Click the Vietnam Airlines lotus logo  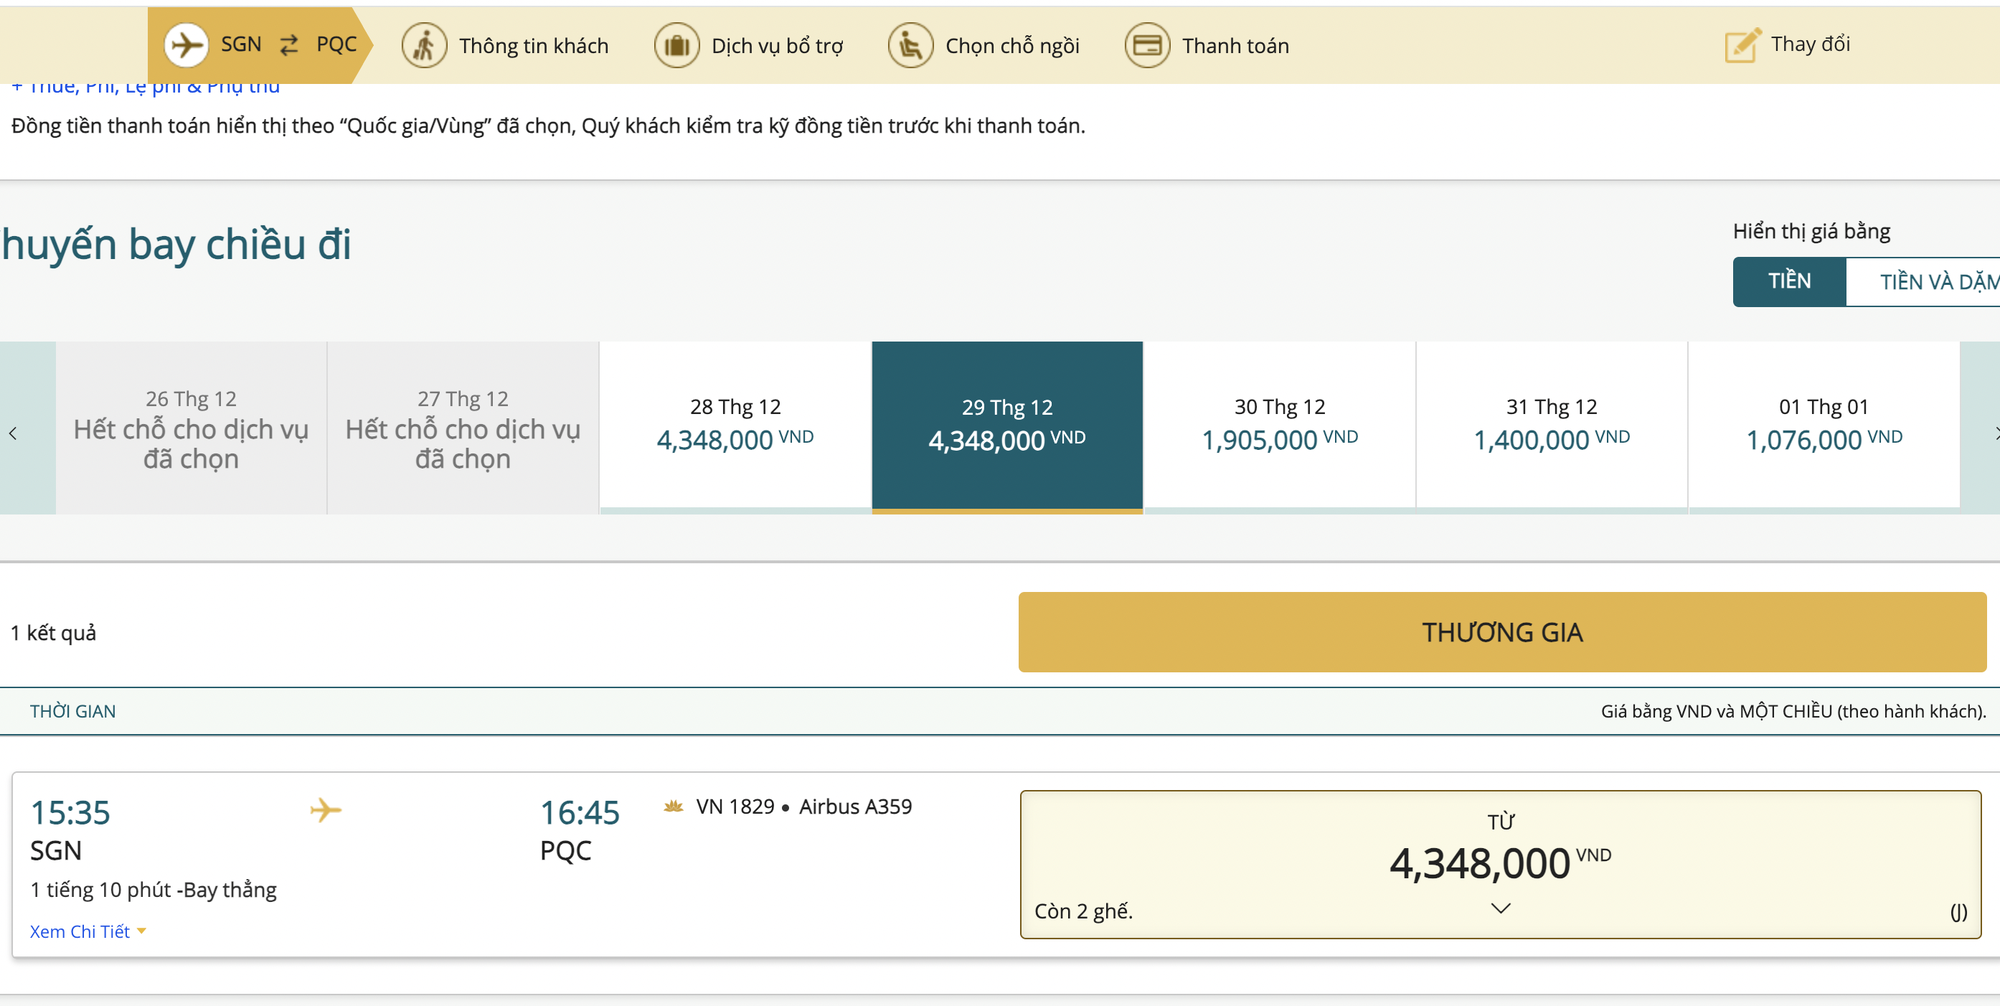click(674, 806)
